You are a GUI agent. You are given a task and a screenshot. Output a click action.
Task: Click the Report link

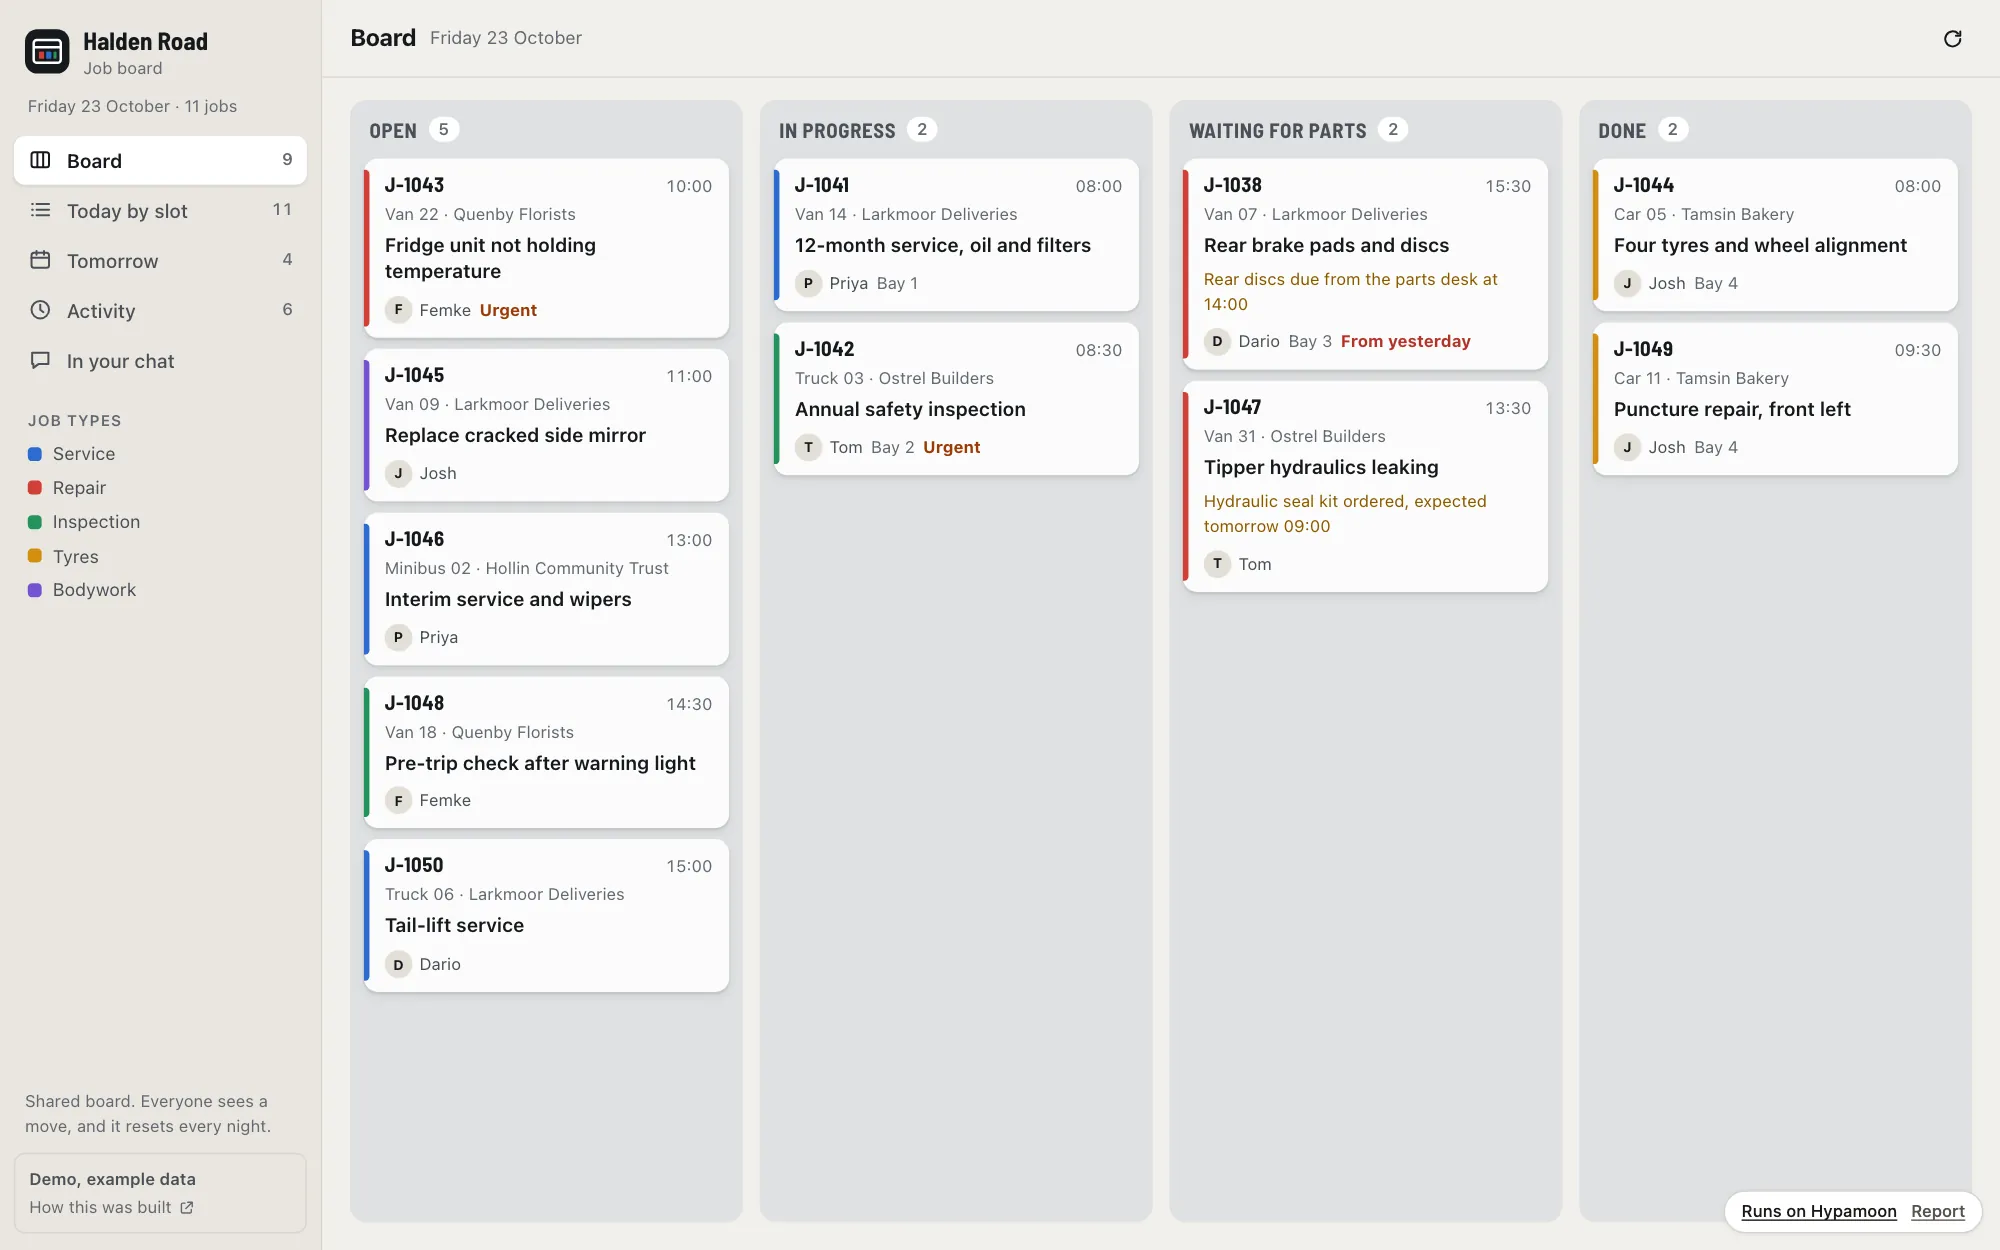pos(1937,1211)
